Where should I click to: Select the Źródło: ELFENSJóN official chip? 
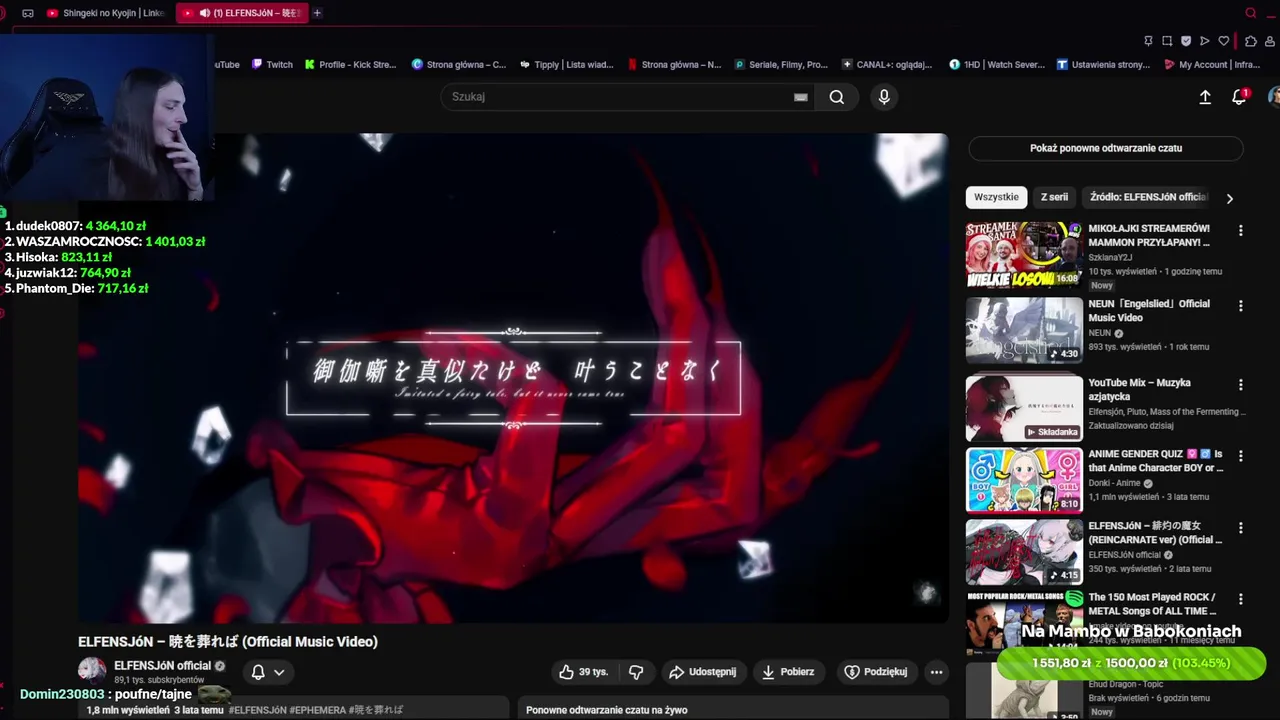(1148, 197)
